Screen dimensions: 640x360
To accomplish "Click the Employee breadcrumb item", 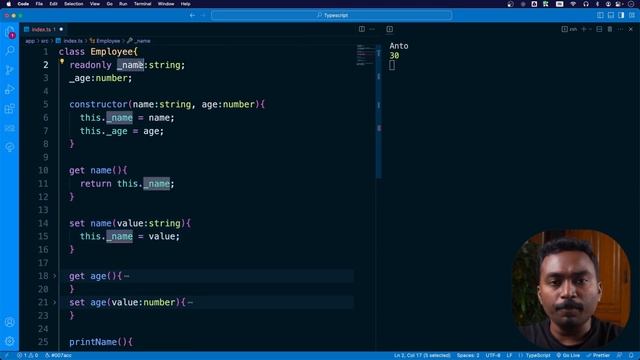I will coord(105,41).
